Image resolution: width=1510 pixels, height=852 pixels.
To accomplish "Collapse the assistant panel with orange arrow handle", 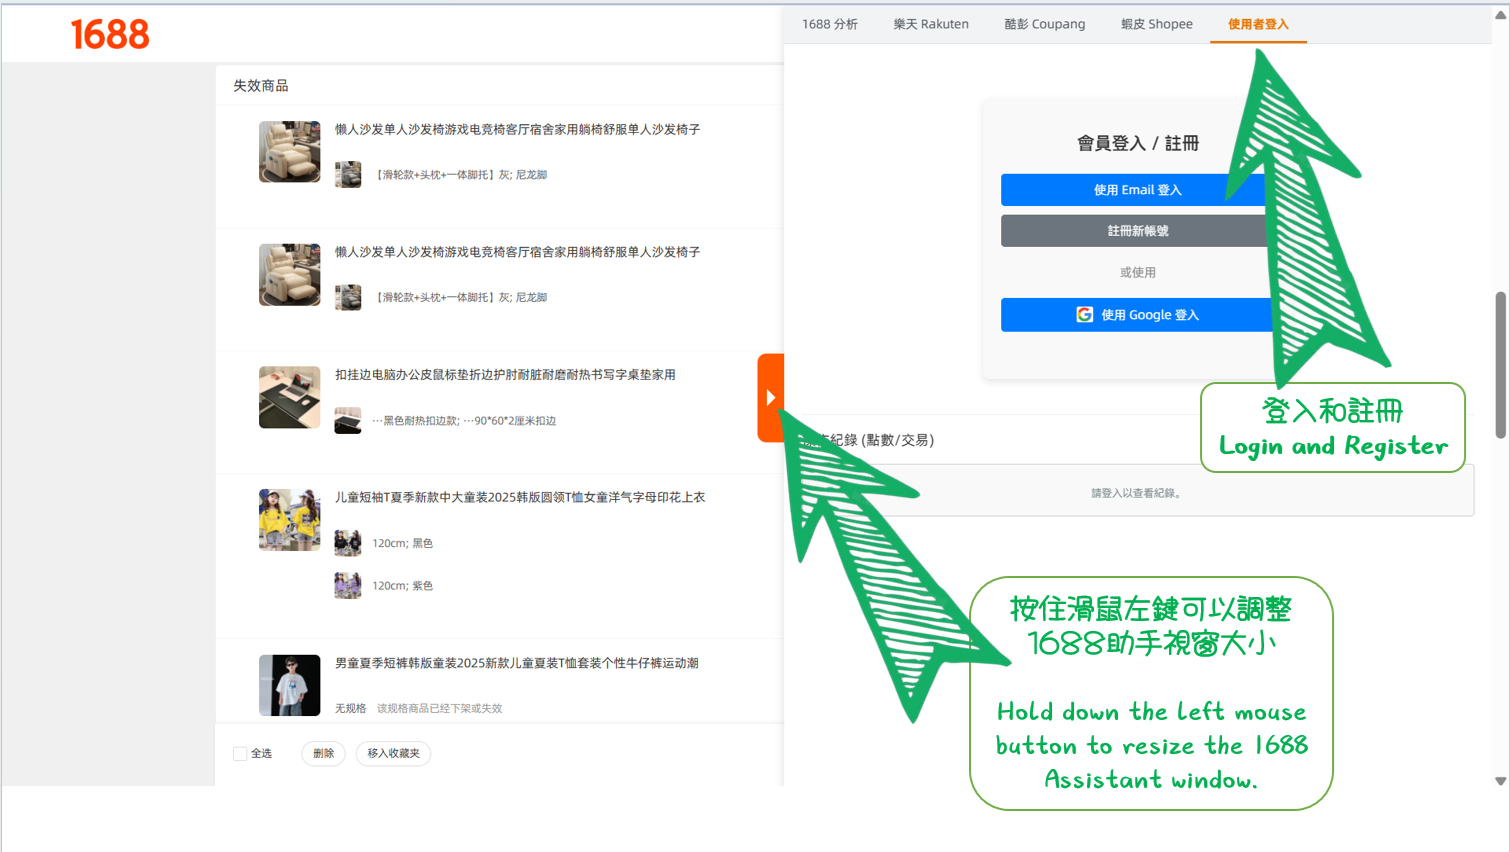I will 770,398.
